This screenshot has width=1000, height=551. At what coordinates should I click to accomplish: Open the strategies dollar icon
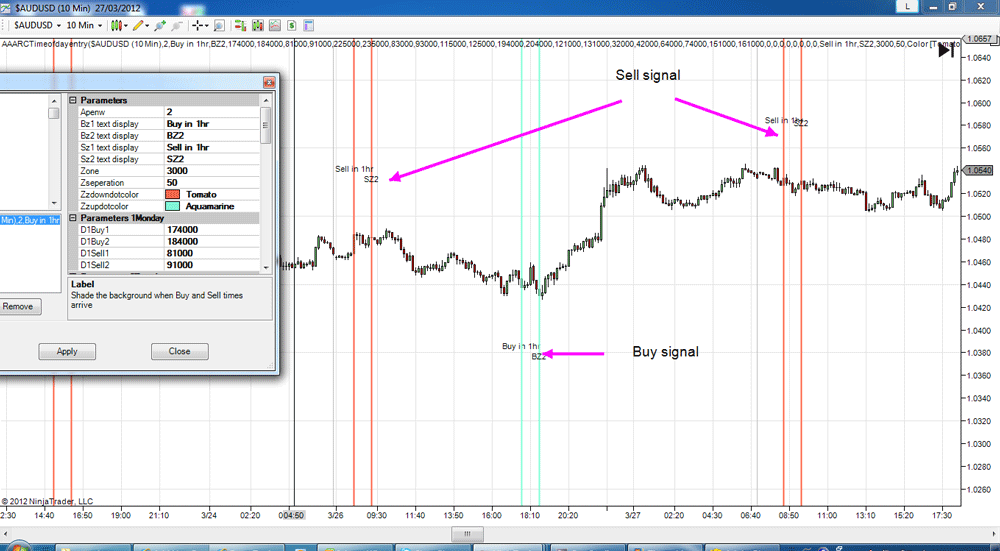(291, 26)
